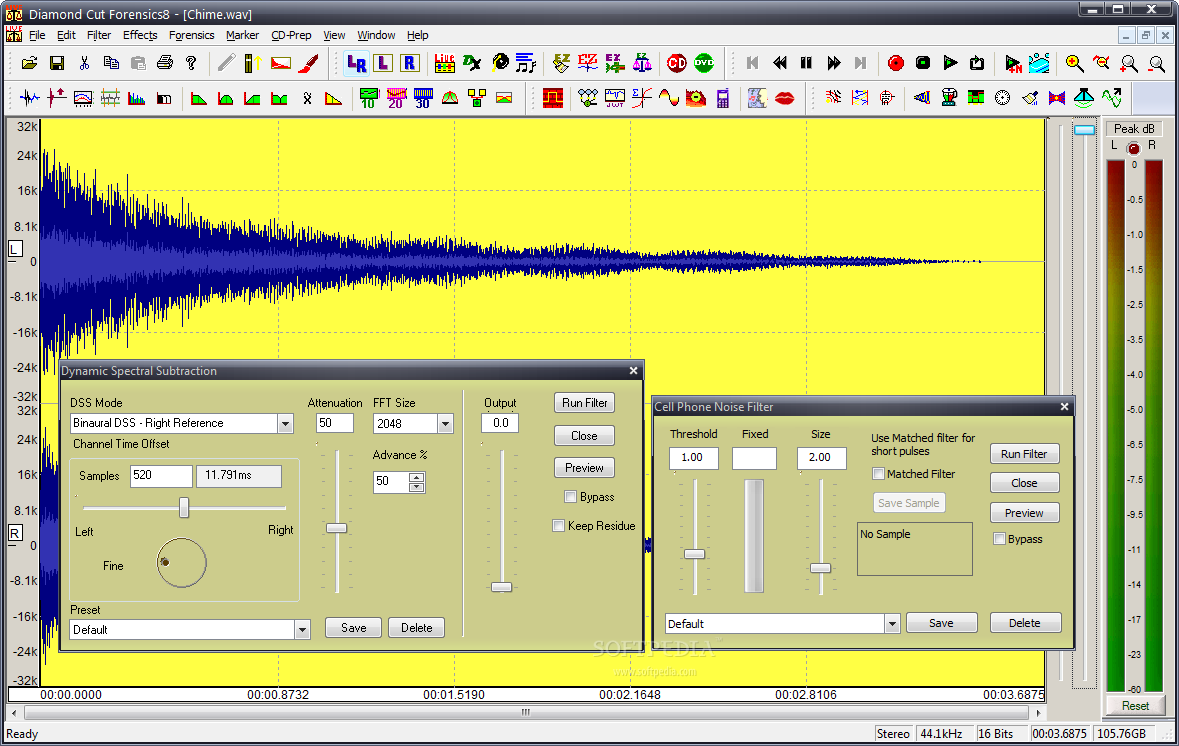Expand the DSS Mode dropdown
This screenshot has height=746, width=1179.
click(x=286, y=423)
